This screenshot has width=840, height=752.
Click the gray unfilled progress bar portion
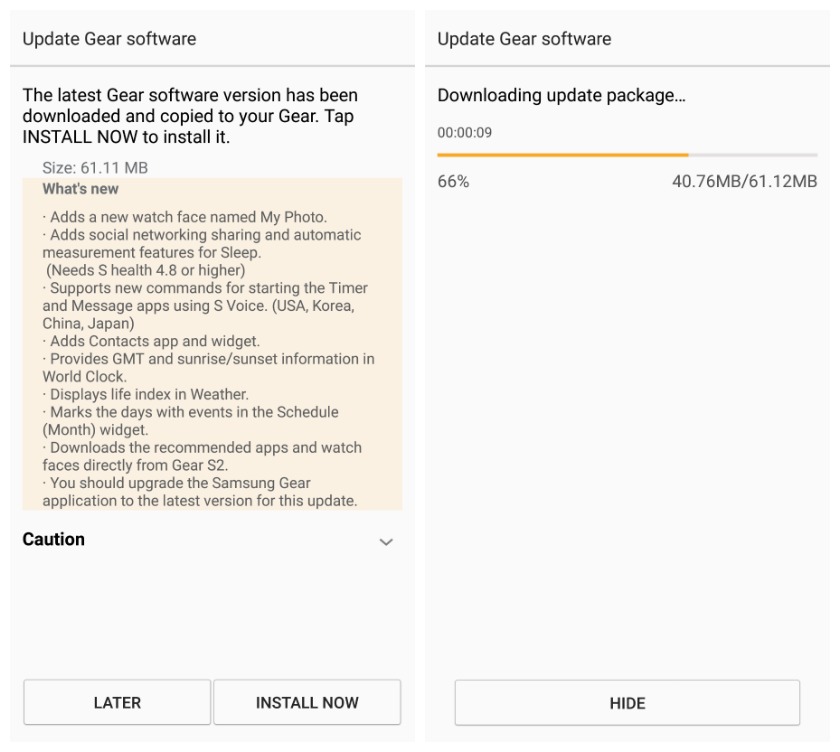[752, 155]
